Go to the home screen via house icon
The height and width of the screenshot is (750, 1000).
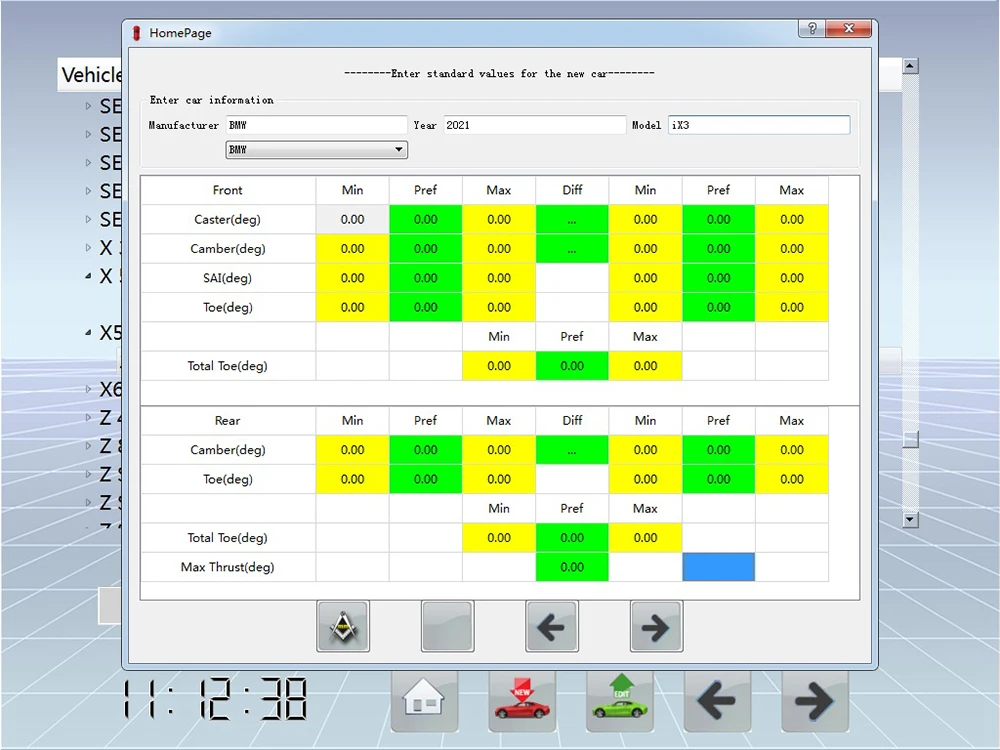point(424,700)
